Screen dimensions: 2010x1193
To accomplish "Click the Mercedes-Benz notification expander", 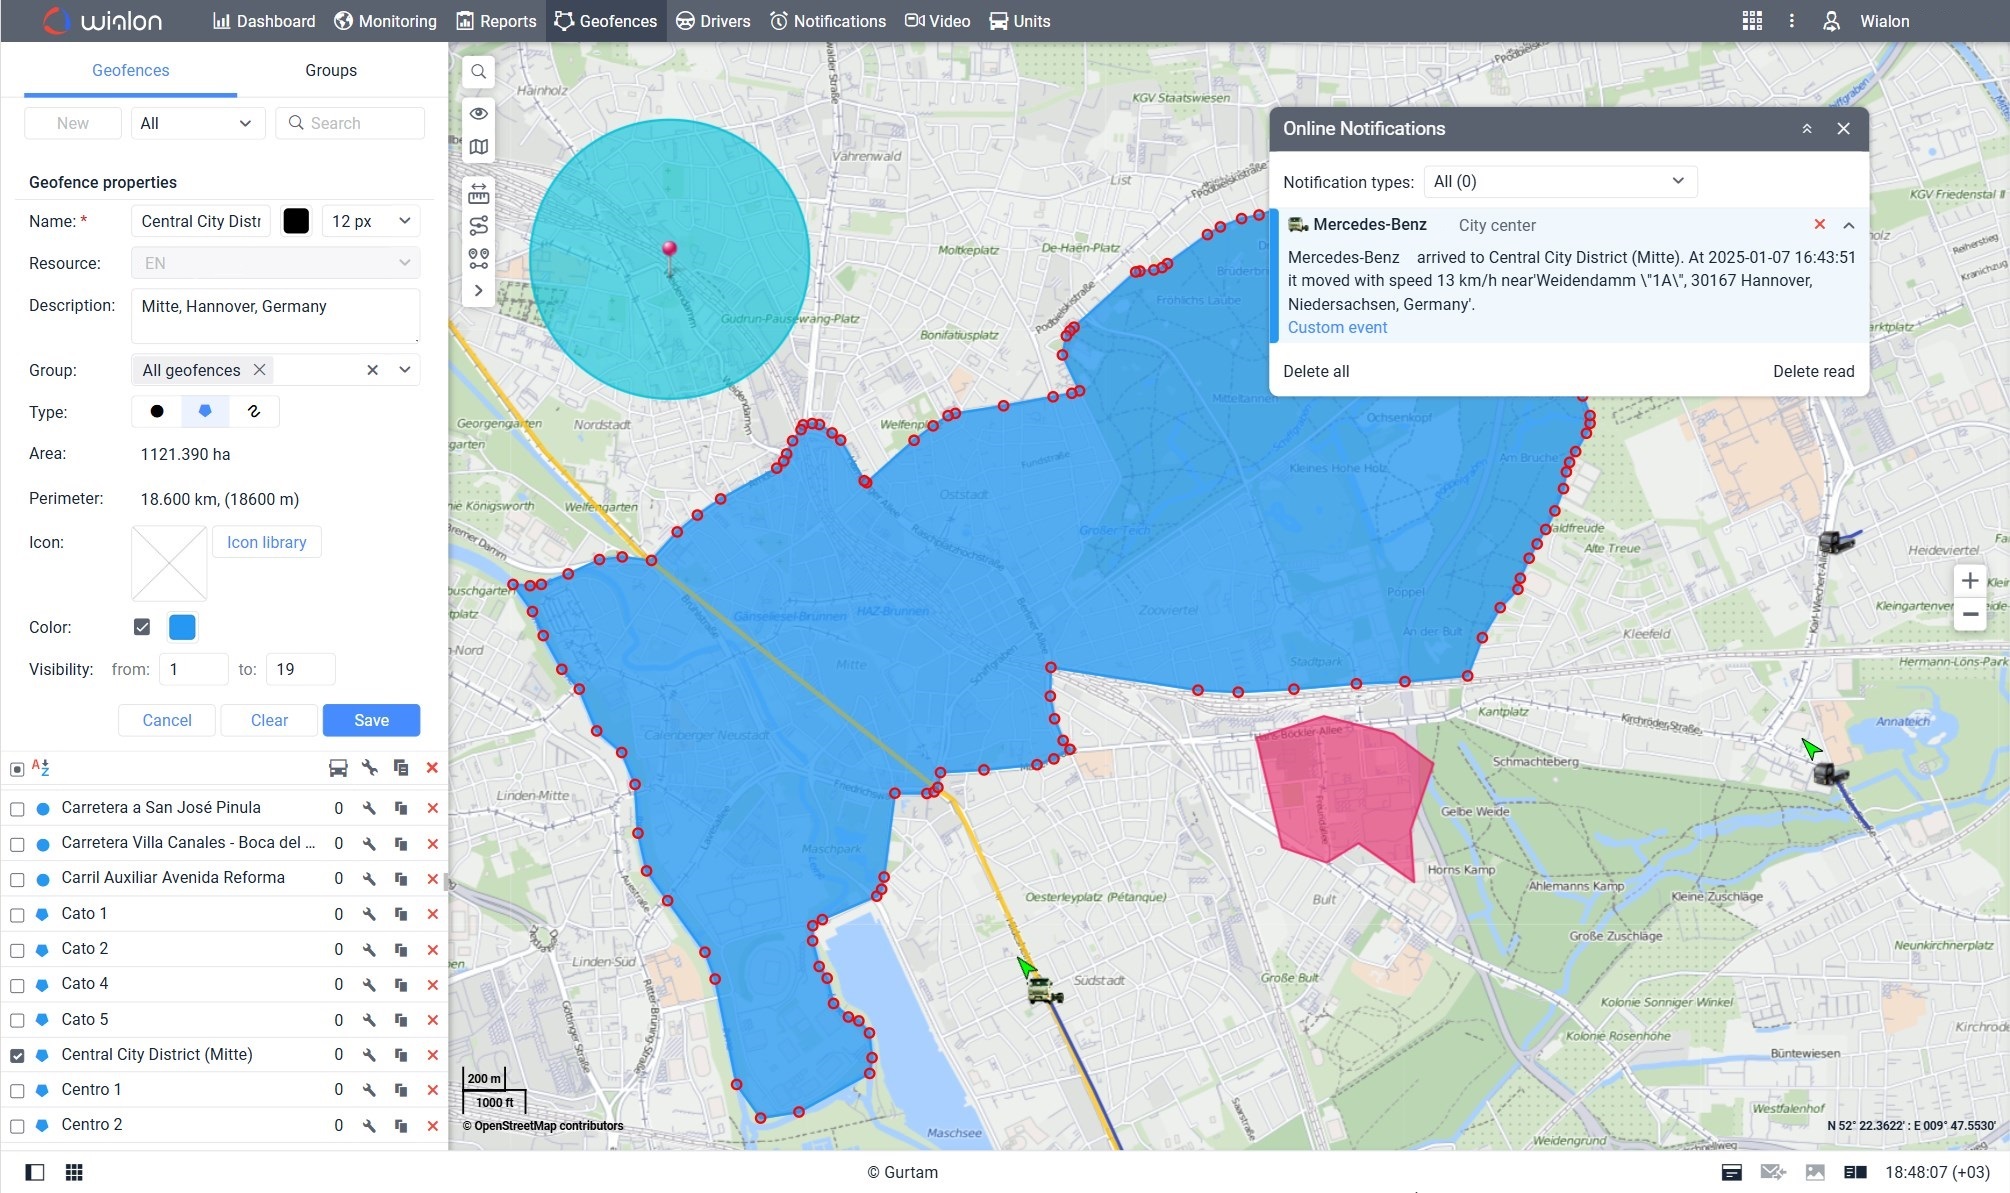I will [x=1848, y=224].
